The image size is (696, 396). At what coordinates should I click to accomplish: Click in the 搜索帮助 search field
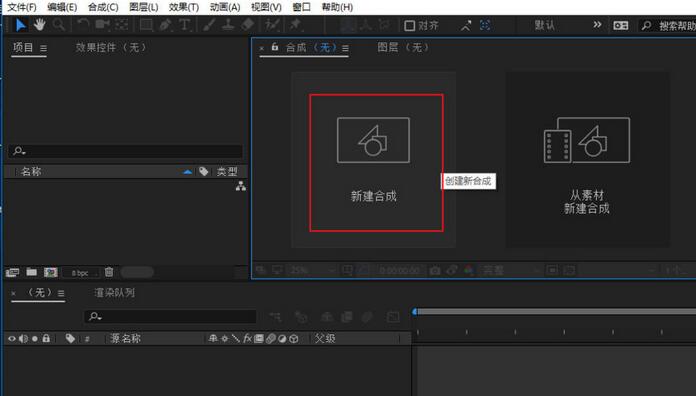pyautogui.click(x=667, y=26)
